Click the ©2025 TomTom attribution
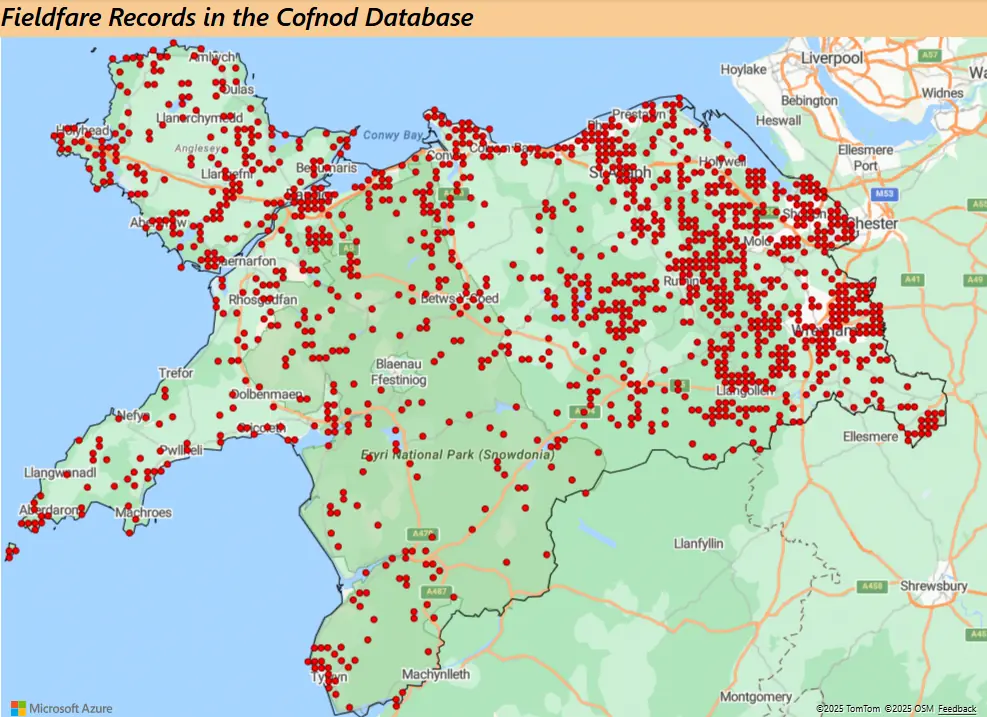 coord(847,709)
